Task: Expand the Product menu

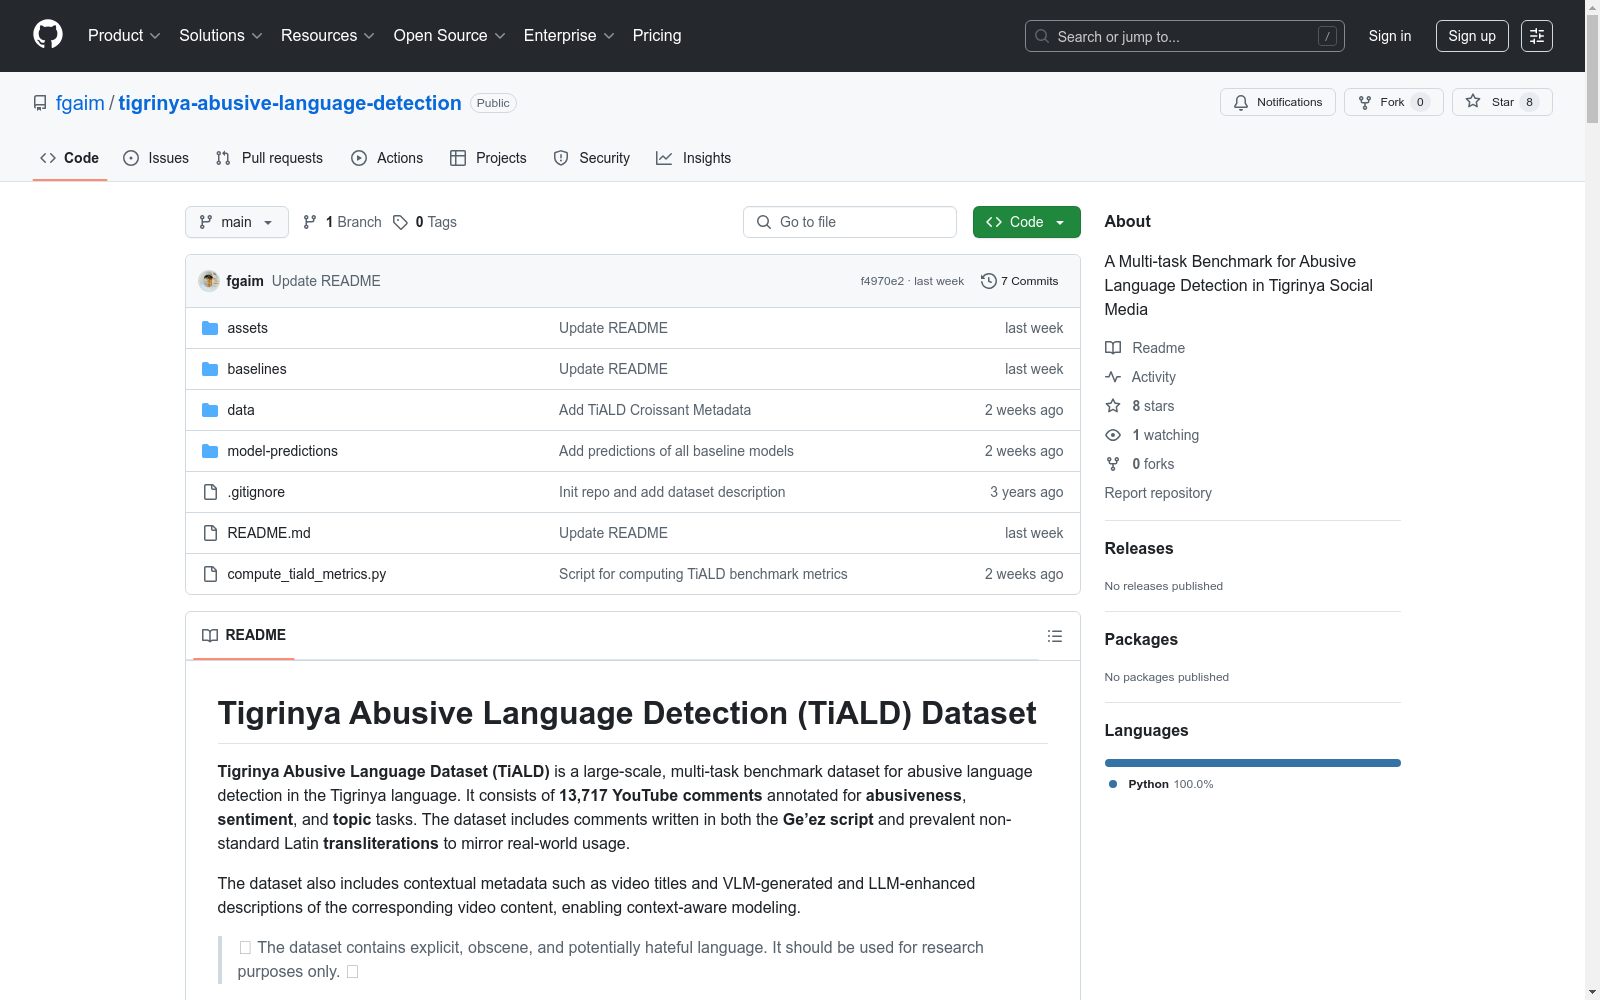Action: [x=124, y=36]
